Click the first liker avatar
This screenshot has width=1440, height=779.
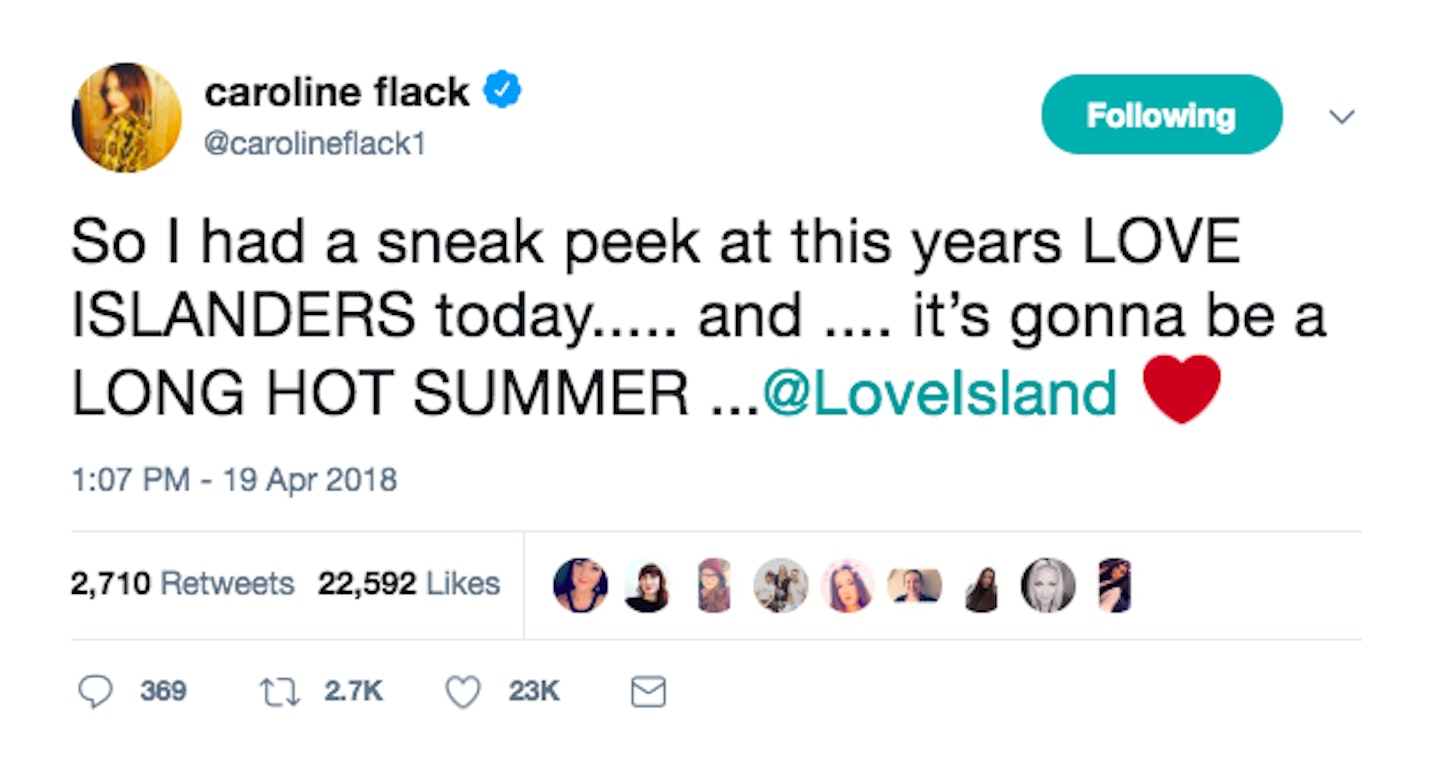[580, 585]
